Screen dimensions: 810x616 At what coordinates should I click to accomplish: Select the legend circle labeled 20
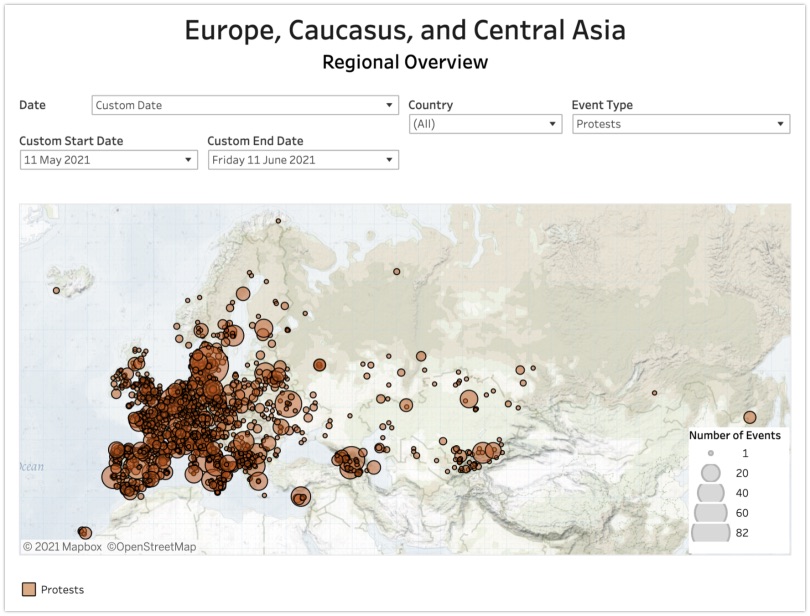click(x=711, y=472)
